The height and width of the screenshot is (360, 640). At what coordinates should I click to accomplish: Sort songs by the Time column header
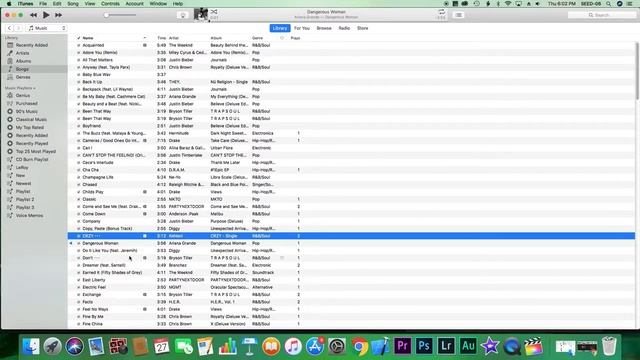tap(162, 38)
